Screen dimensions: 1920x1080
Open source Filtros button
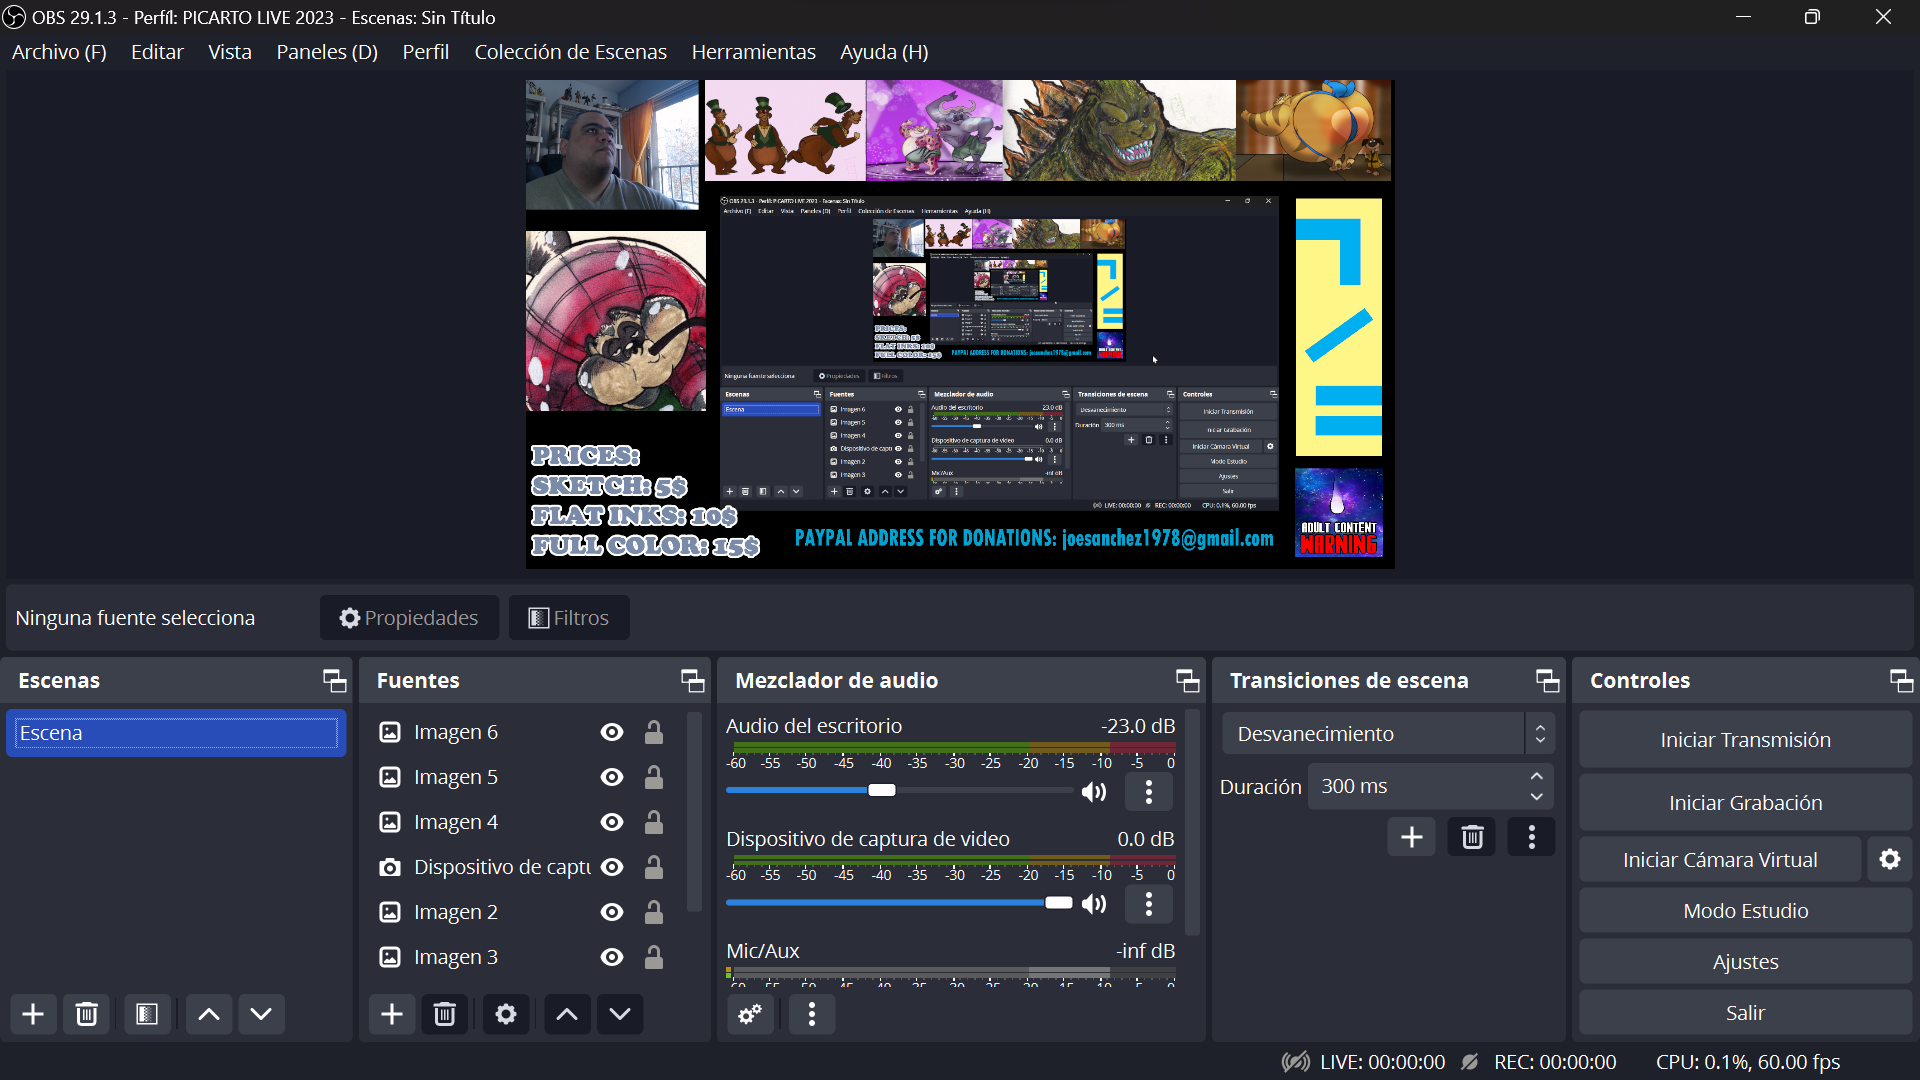coord(569,618)
